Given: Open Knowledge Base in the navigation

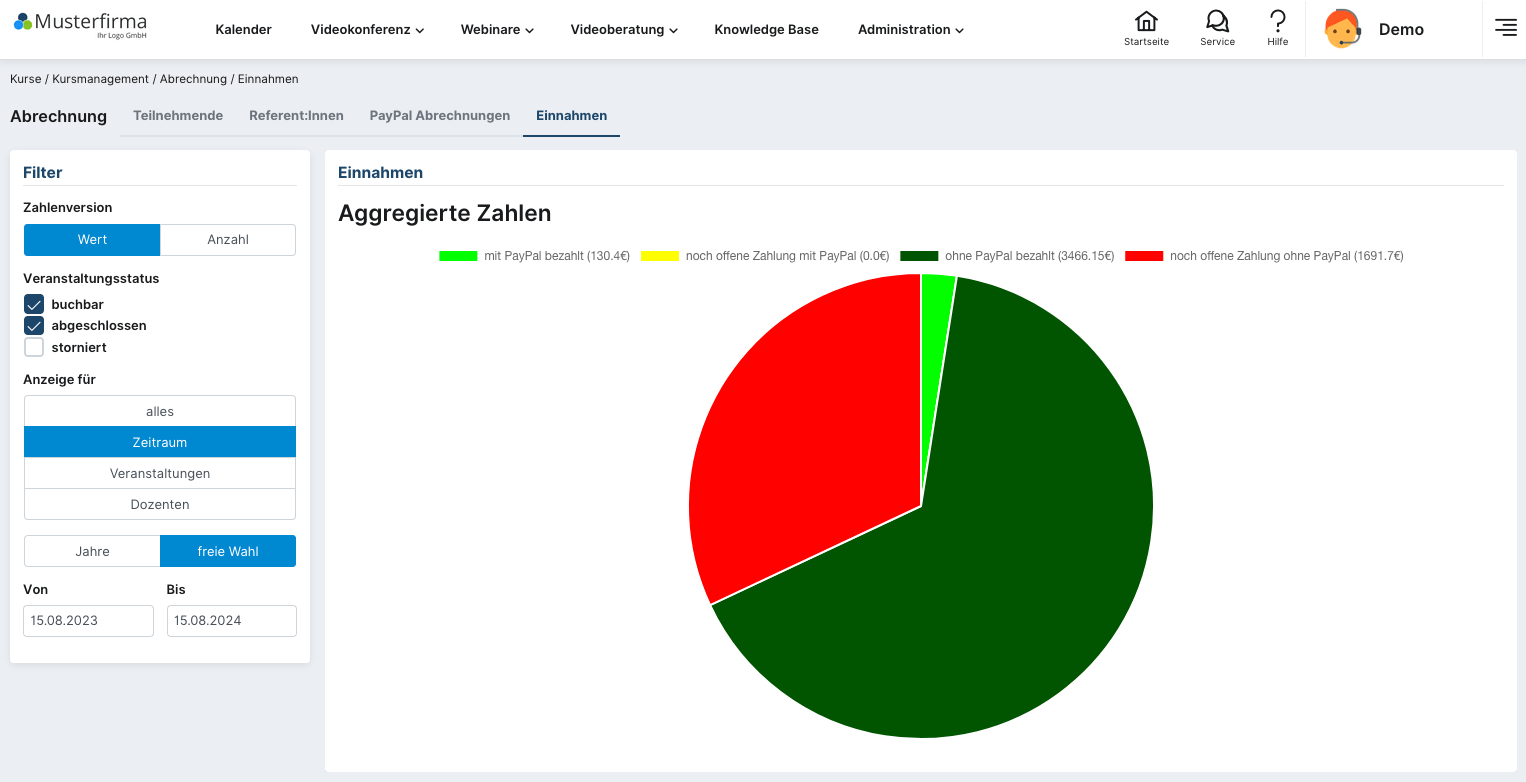Looking at the screenshot, I should pos(766,30).
